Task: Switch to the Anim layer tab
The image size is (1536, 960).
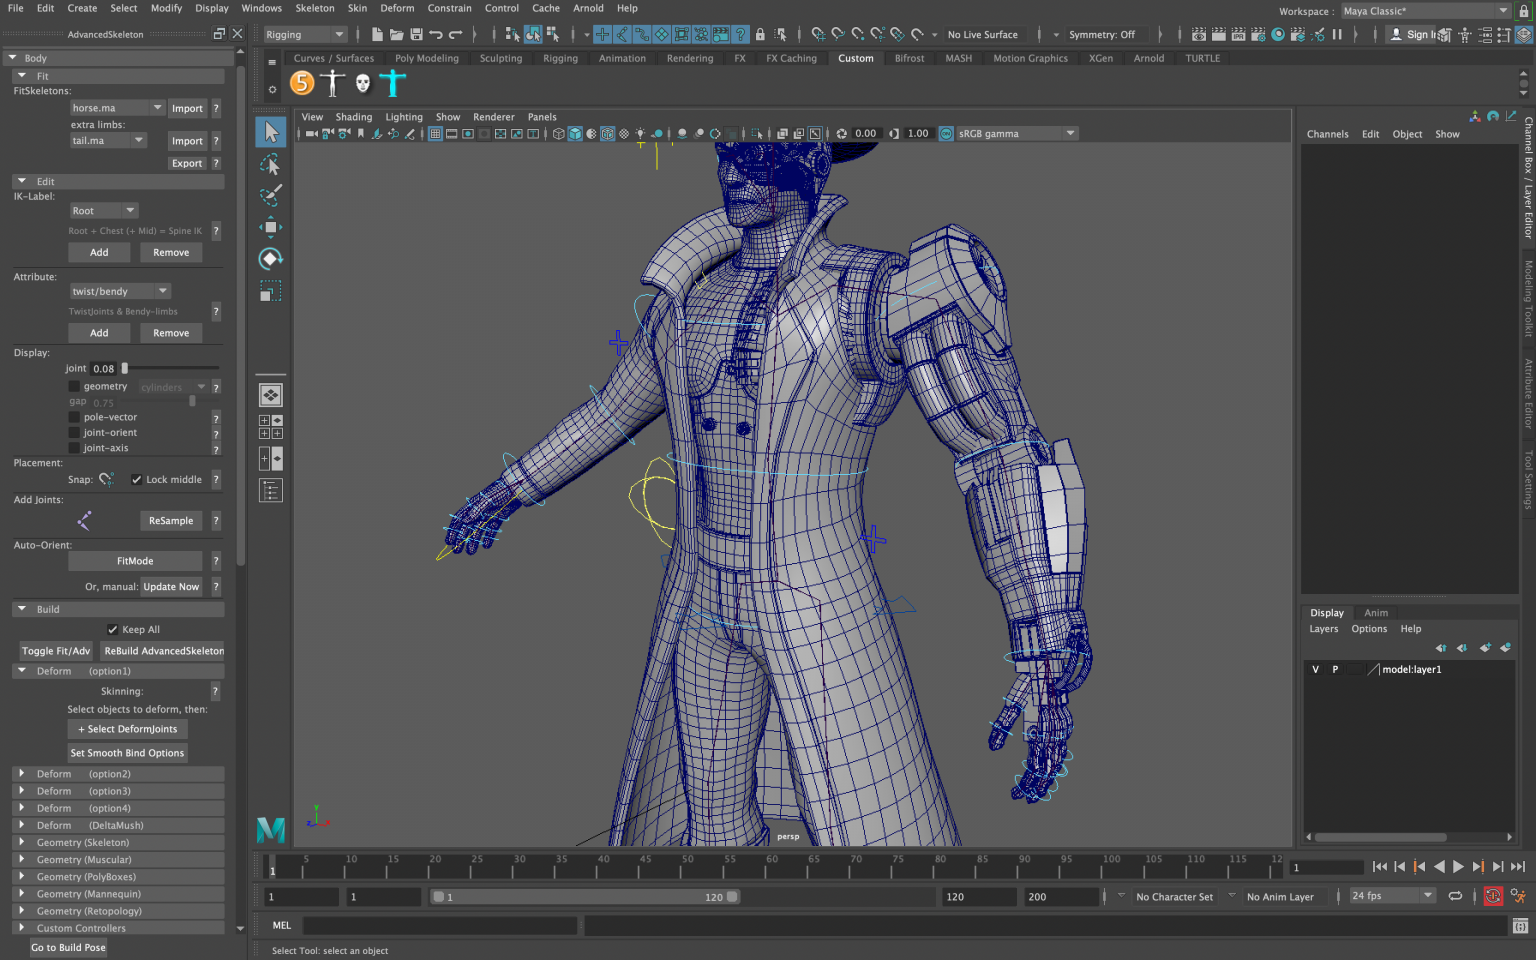Action: (x=1376, y=613)
